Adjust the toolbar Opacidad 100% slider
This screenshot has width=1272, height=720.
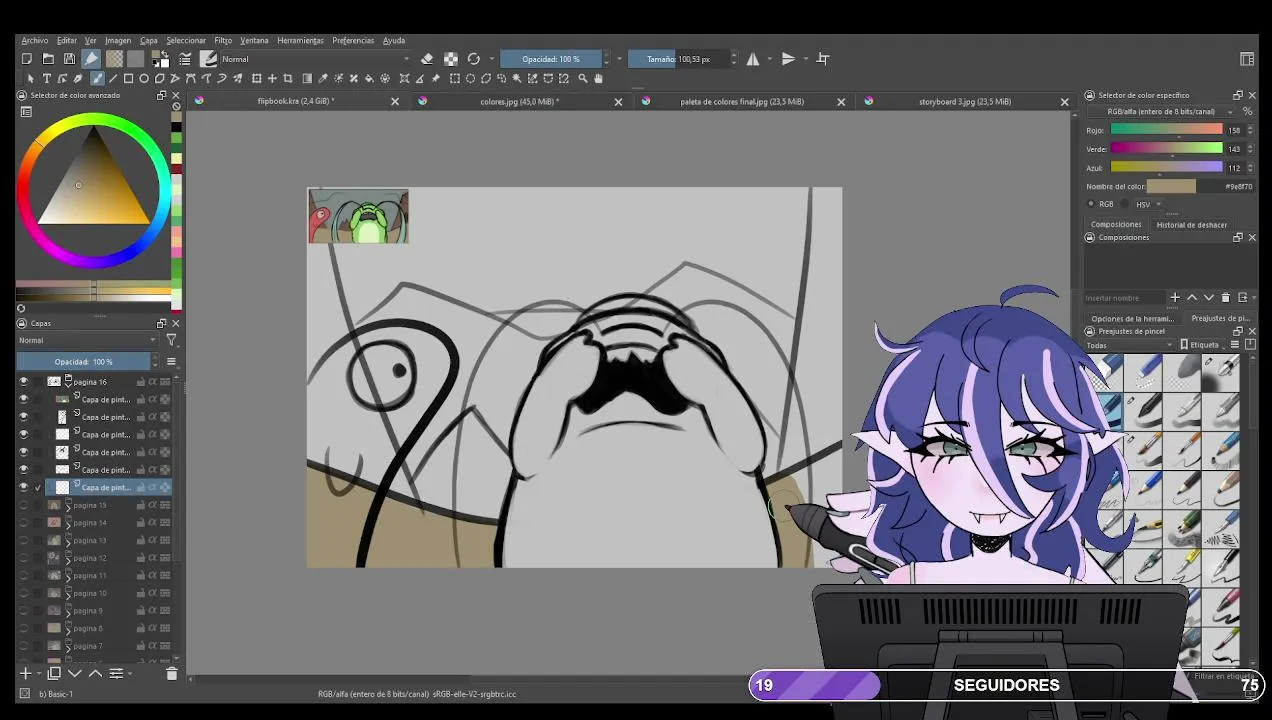551,59
